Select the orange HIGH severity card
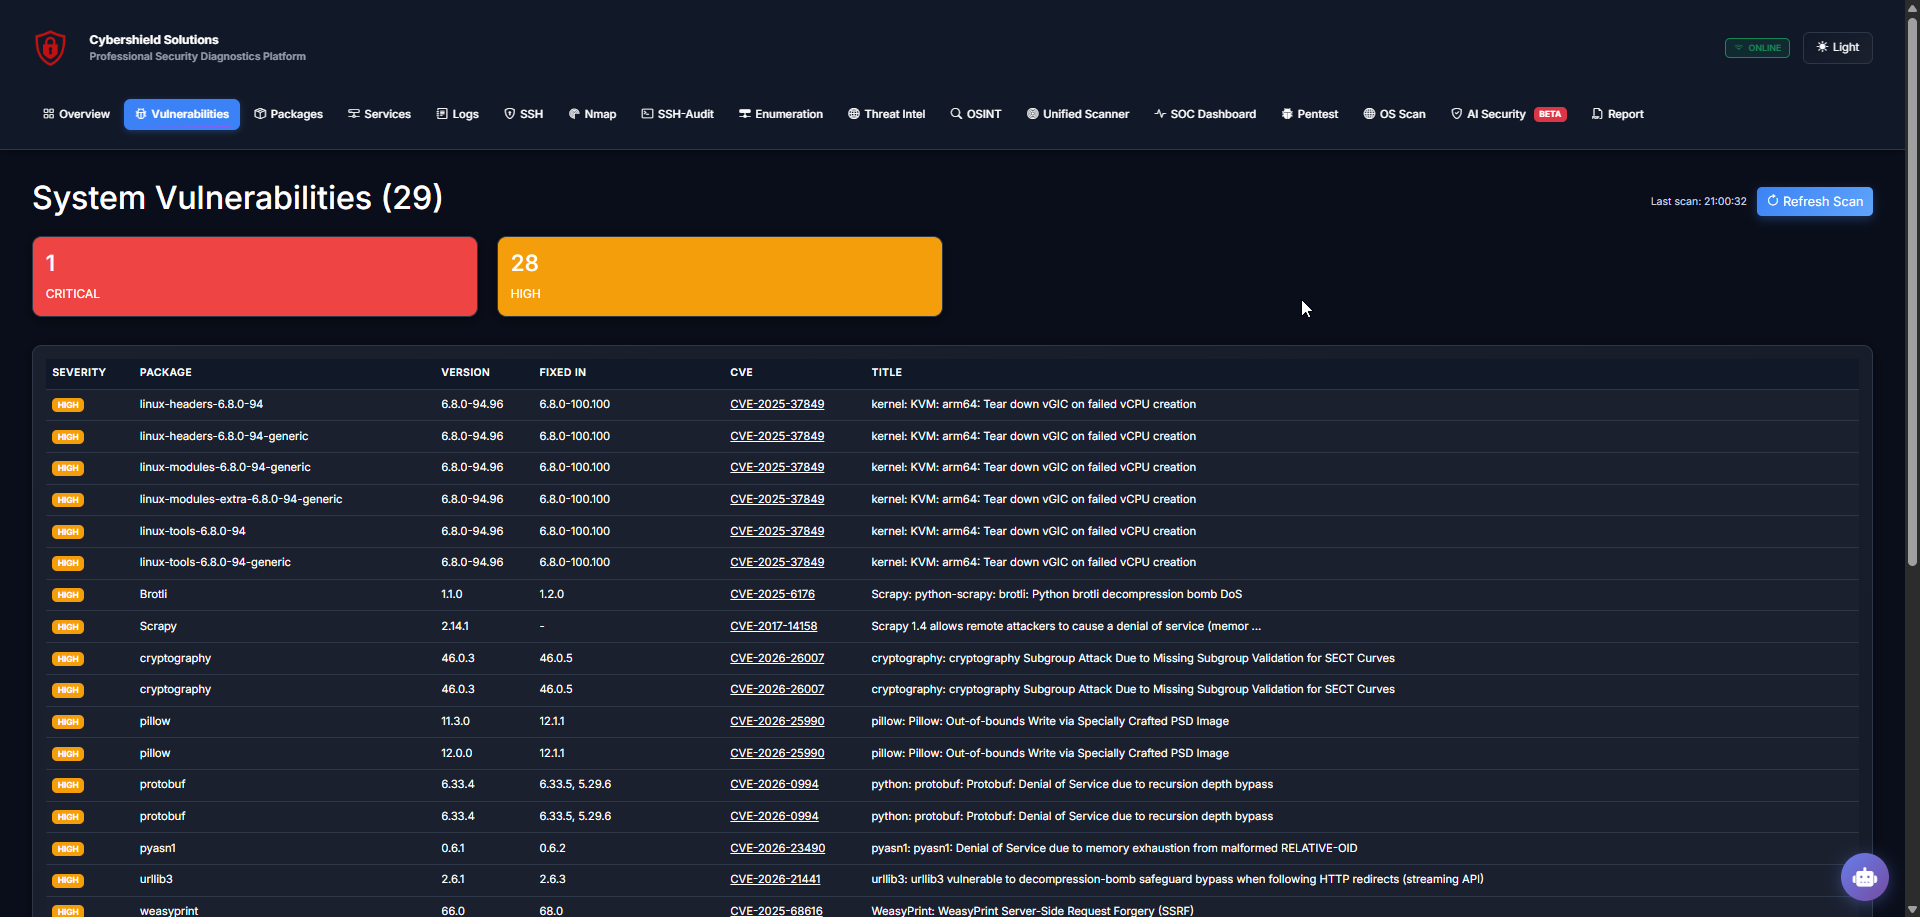The width and height of the screenshot is (1920, 917). click(x=719, y=277)
